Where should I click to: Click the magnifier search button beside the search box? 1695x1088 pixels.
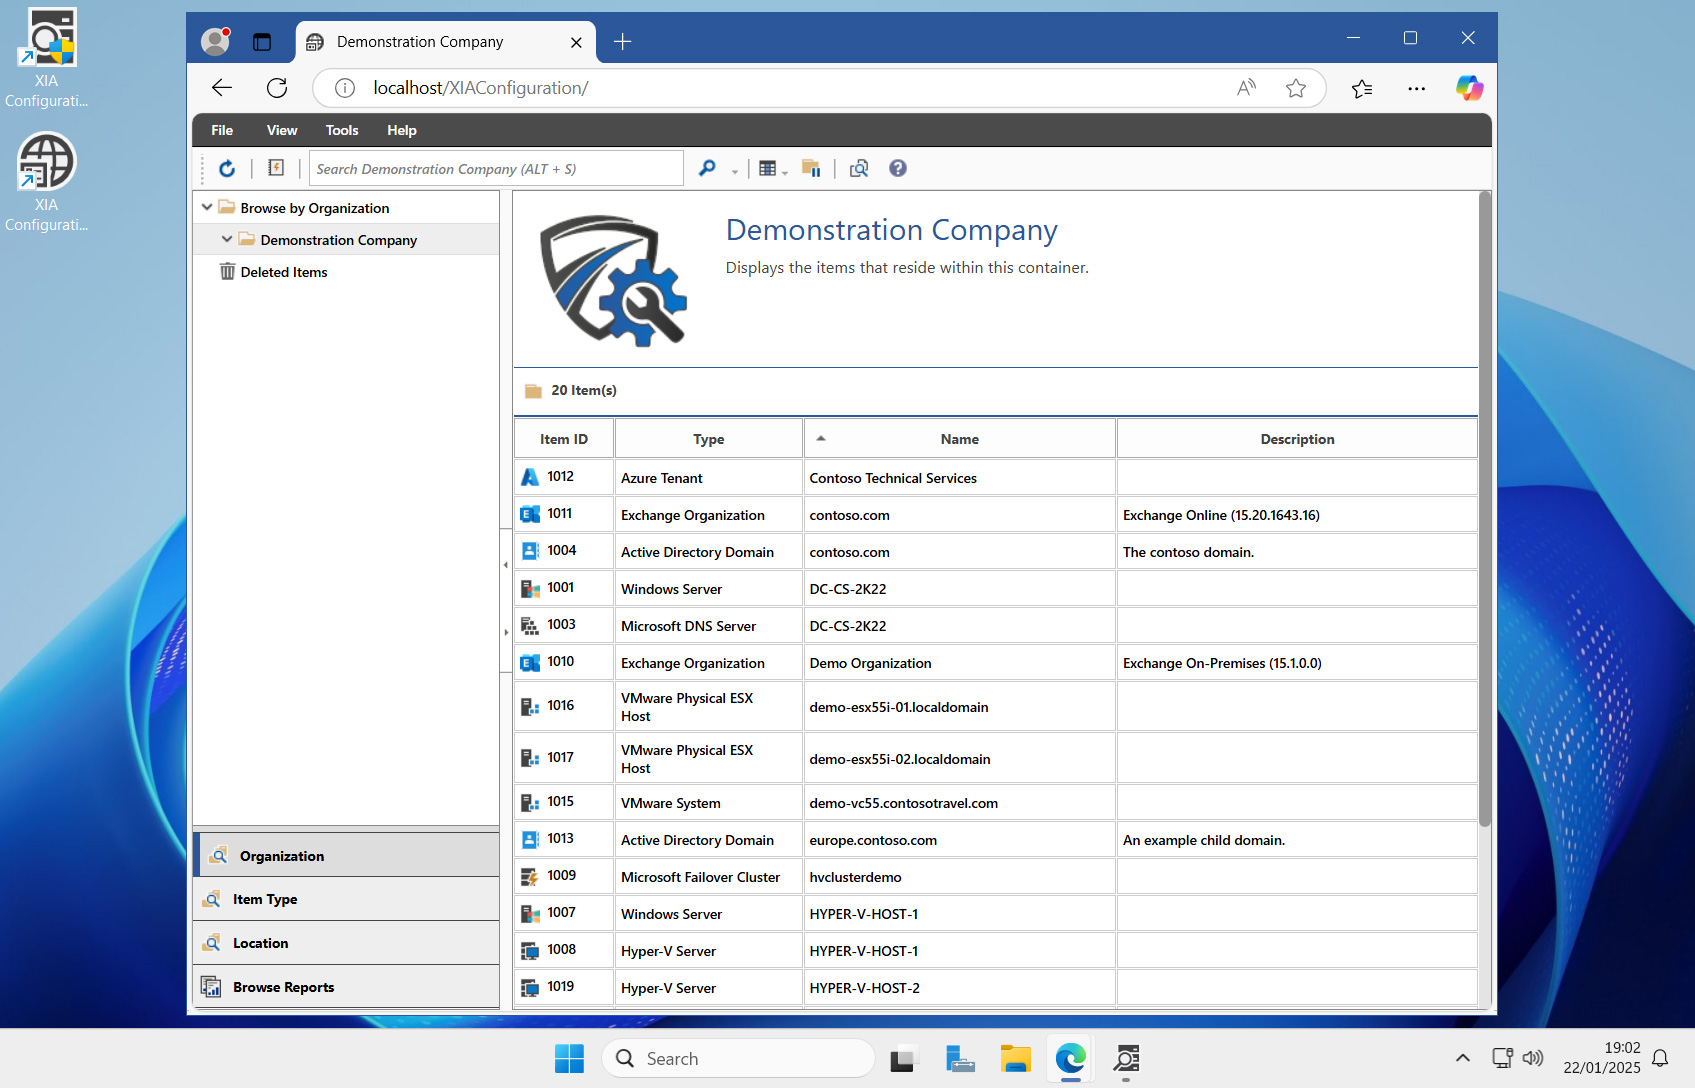(707, 169)
